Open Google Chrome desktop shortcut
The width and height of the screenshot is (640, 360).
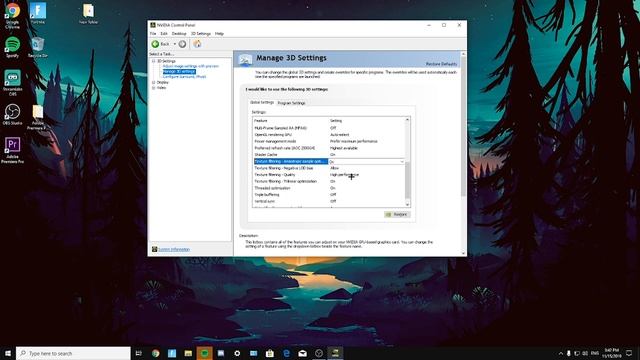pos(12,15)
